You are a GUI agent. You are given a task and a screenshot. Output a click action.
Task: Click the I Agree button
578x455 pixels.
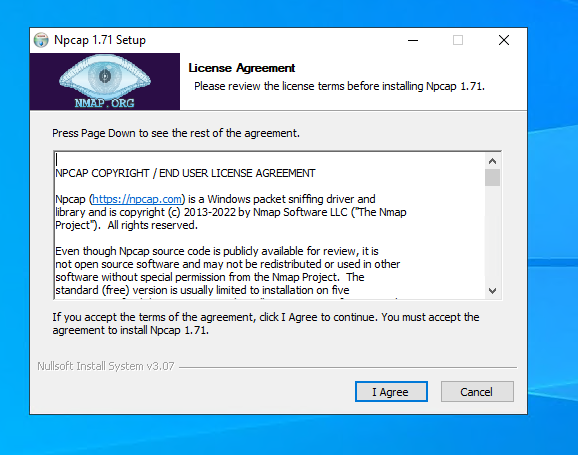[391, 392]
